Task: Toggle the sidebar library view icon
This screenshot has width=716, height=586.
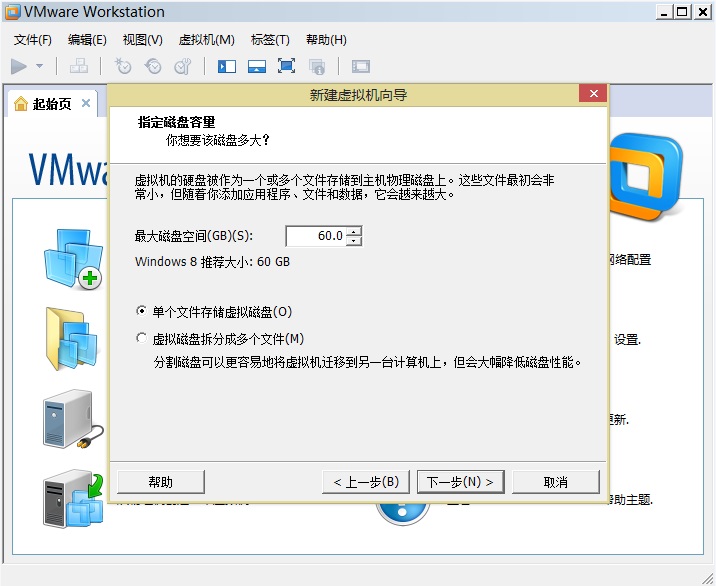Action: pyautogui.click(x=227, y=67)
